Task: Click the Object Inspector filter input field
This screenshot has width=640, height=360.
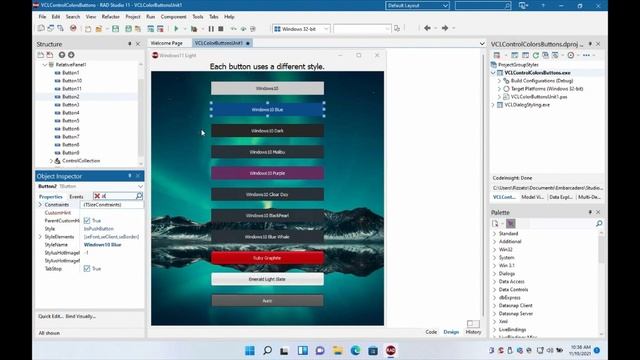Action: [118, 196]
